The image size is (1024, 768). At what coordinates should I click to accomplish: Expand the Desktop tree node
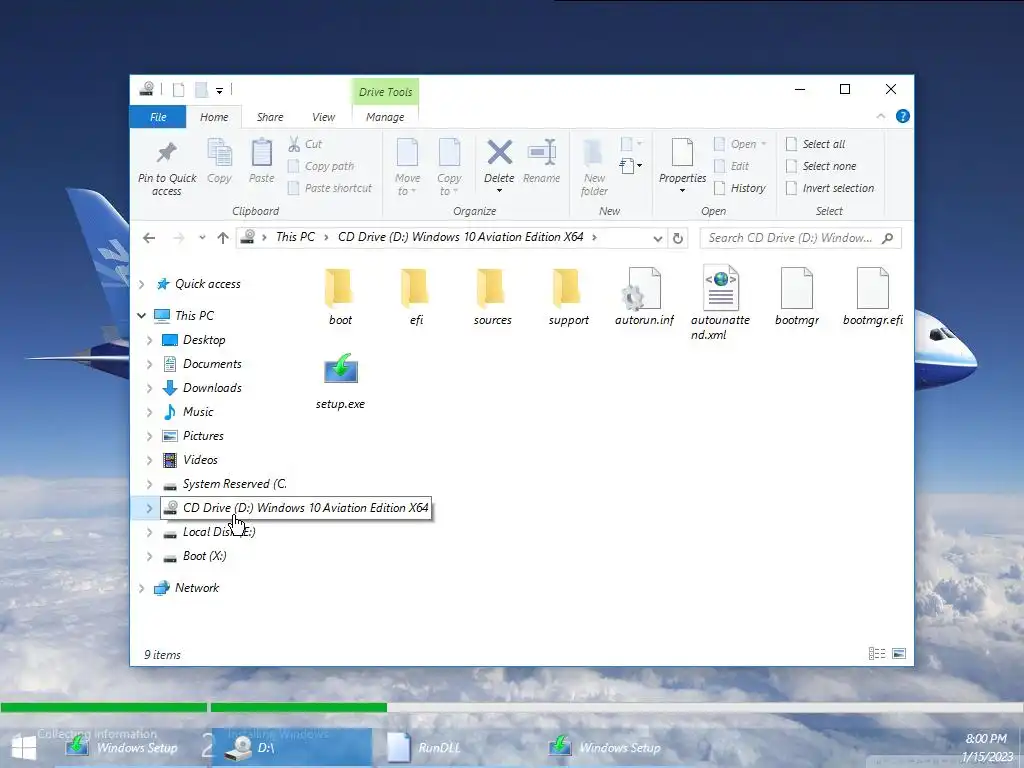coord(150,340)
